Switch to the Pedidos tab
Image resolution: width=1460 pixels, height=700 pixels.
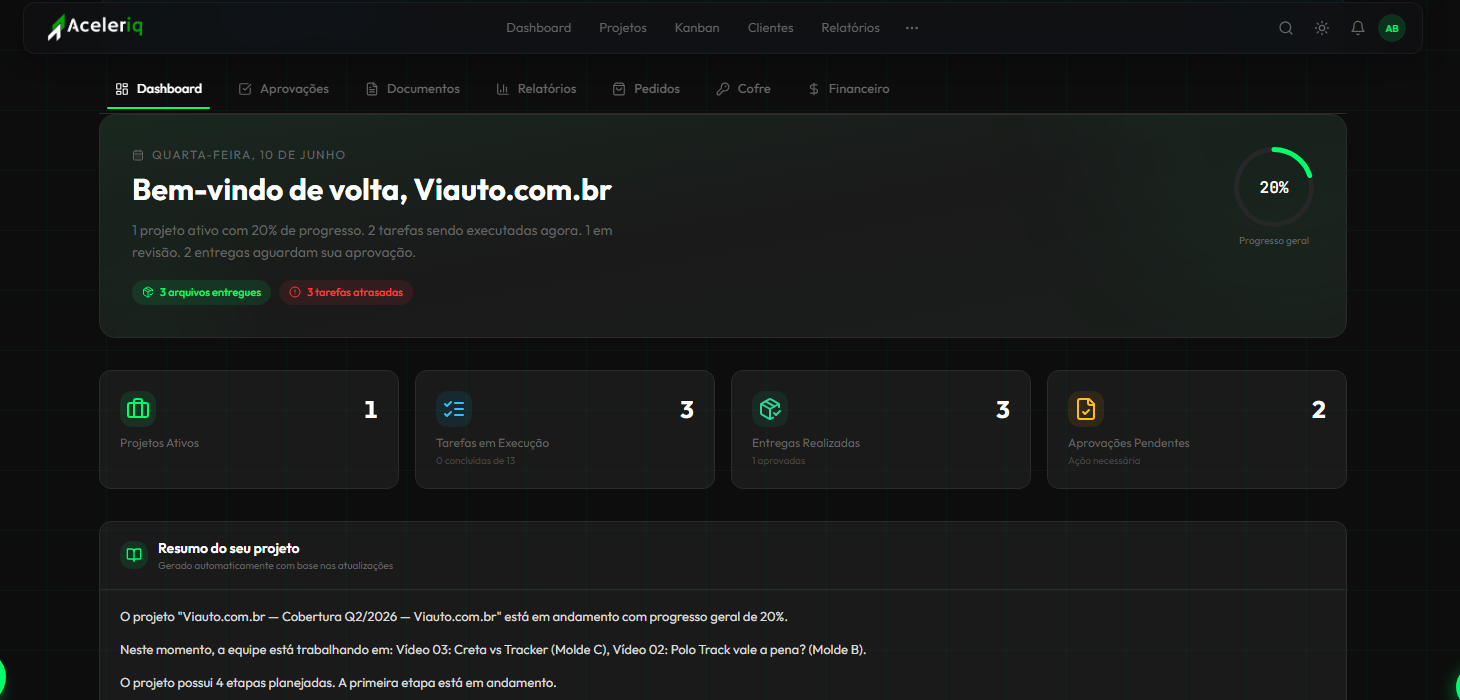(x=646, y=89)
